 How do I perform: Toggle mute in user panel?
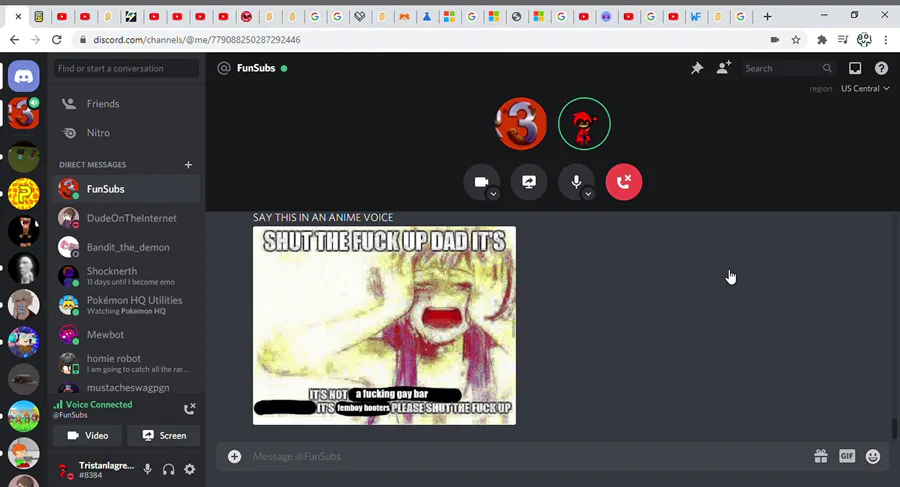[x=148, y=469]
